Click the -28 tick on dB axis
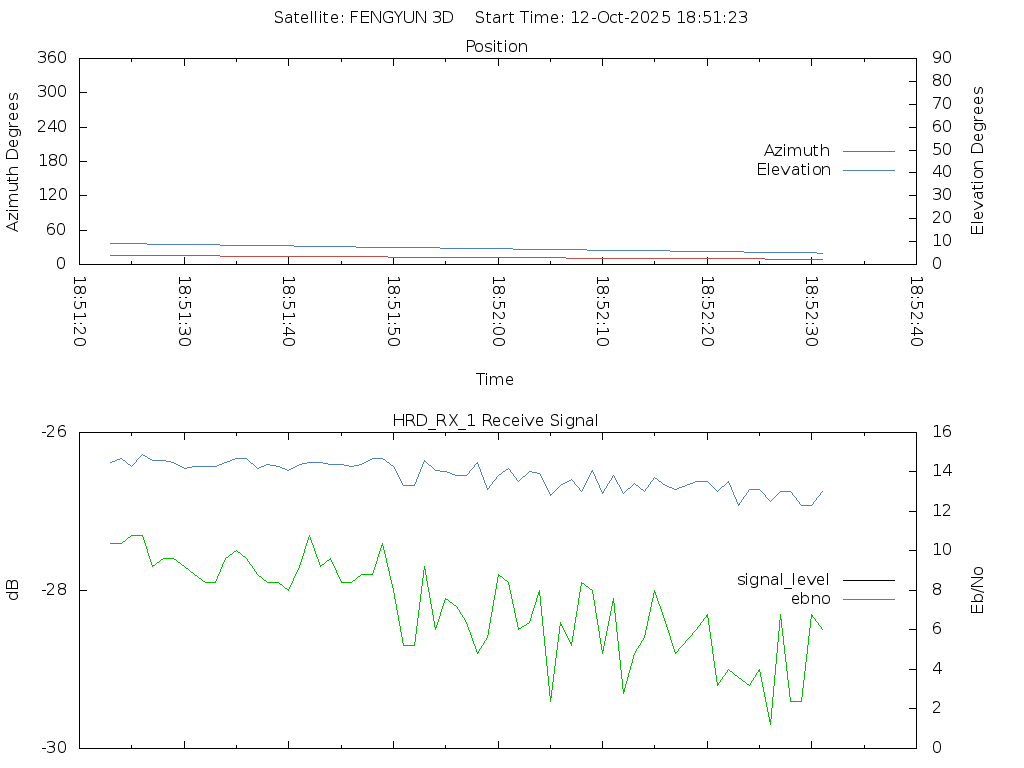Viewport: 1024px width, 768px height. pos(53,590)
